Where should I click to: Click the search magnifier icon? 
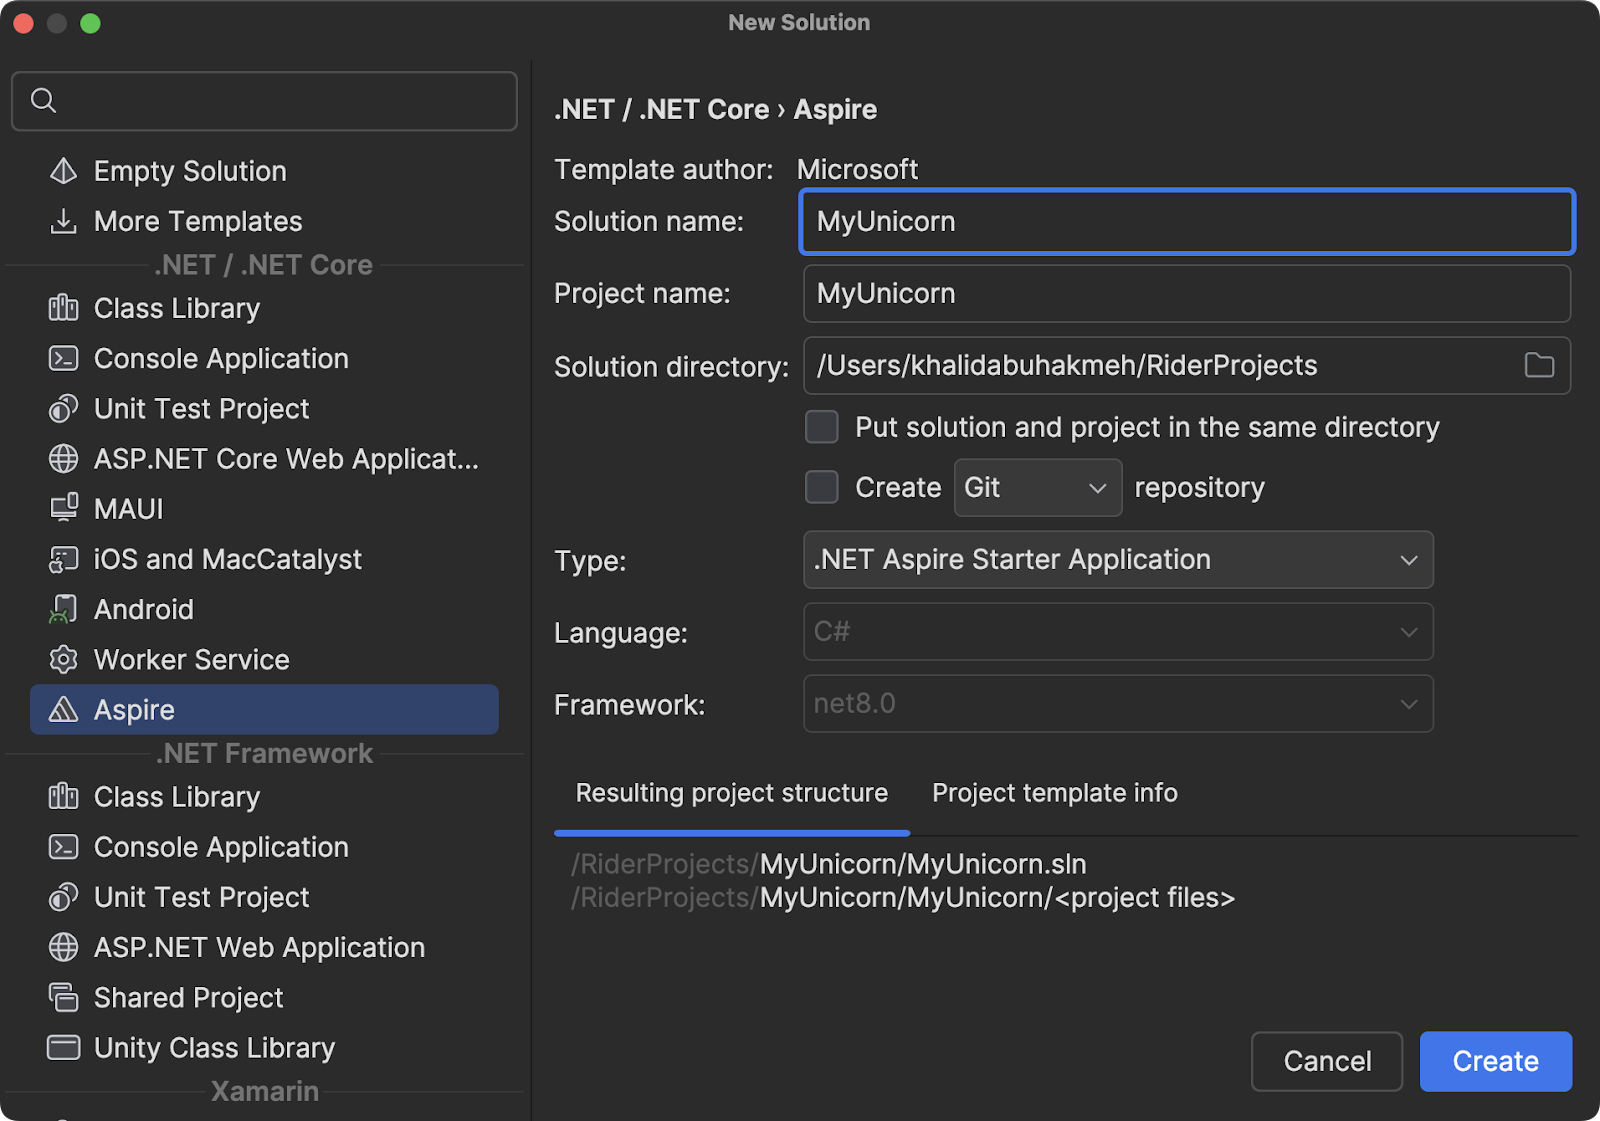coord(43,100)
